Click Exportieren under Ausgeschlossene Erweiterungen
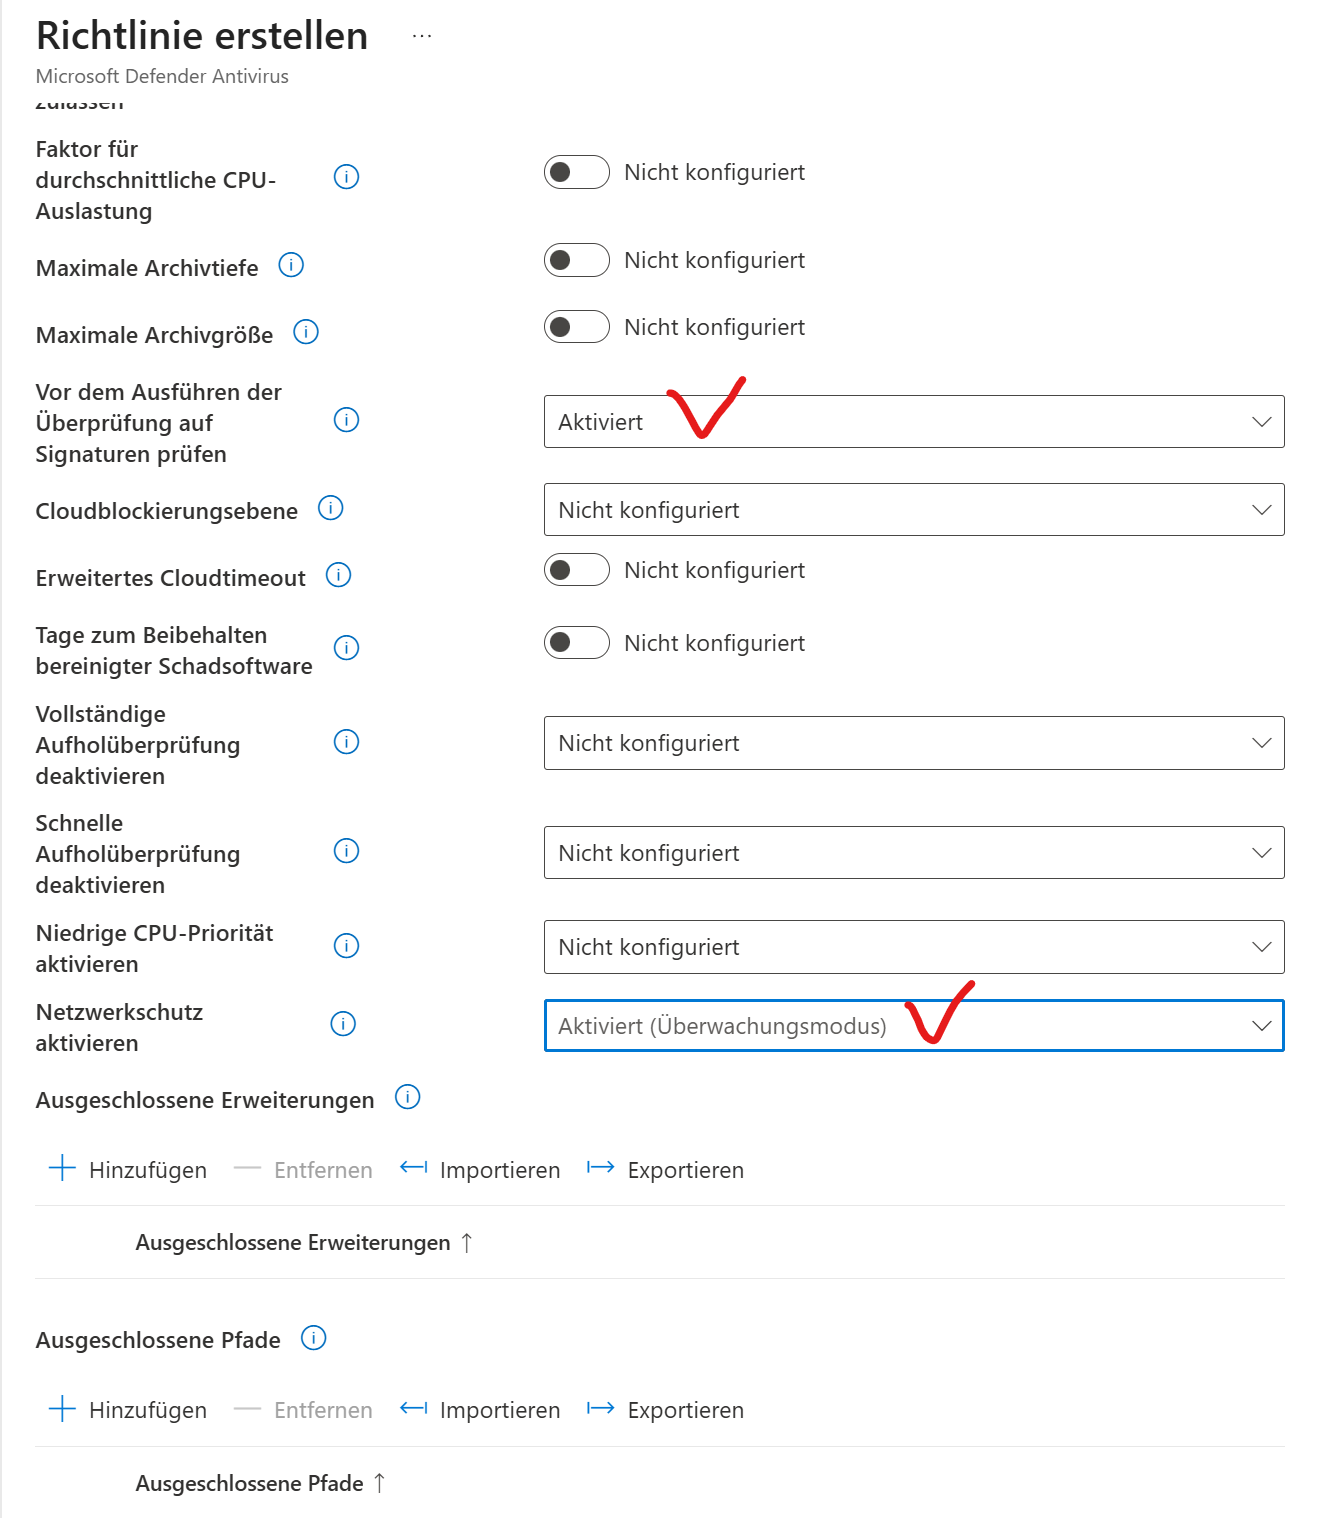1320x1518 pixels. pyautogui.click(x=666, y=1169)
